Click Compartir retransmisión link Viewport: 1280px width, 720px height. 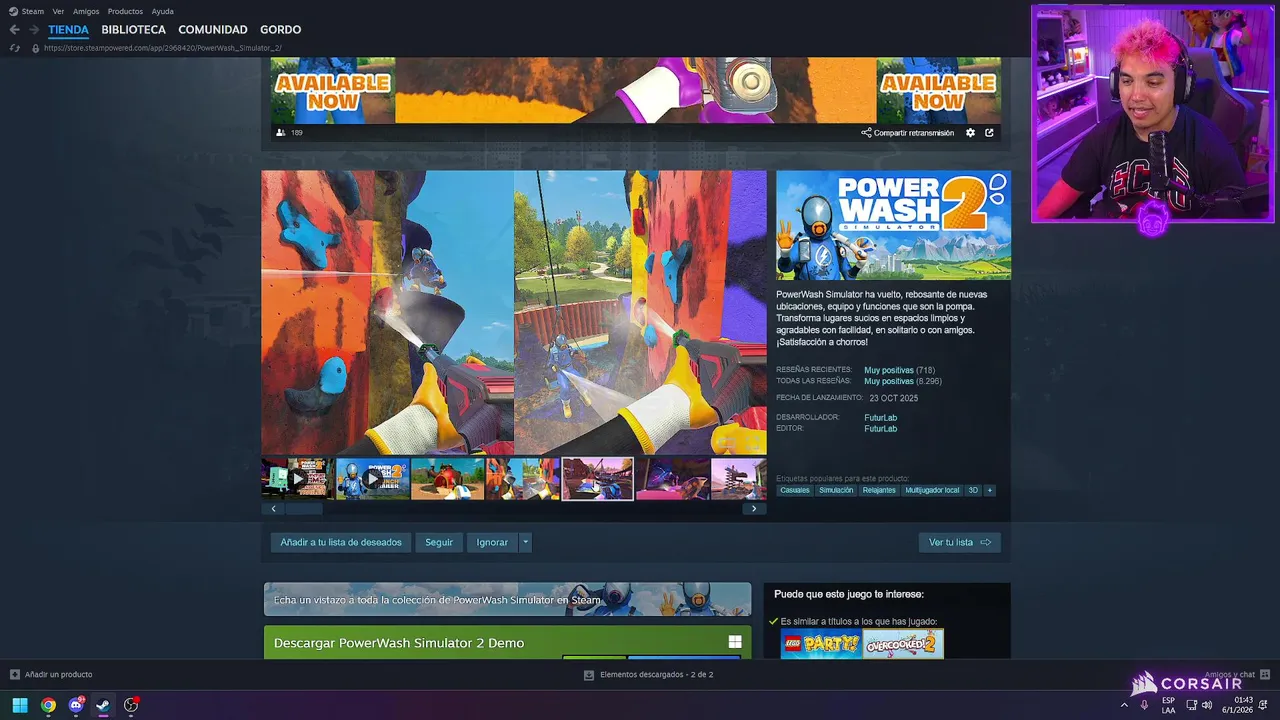(x=914, y=133)
